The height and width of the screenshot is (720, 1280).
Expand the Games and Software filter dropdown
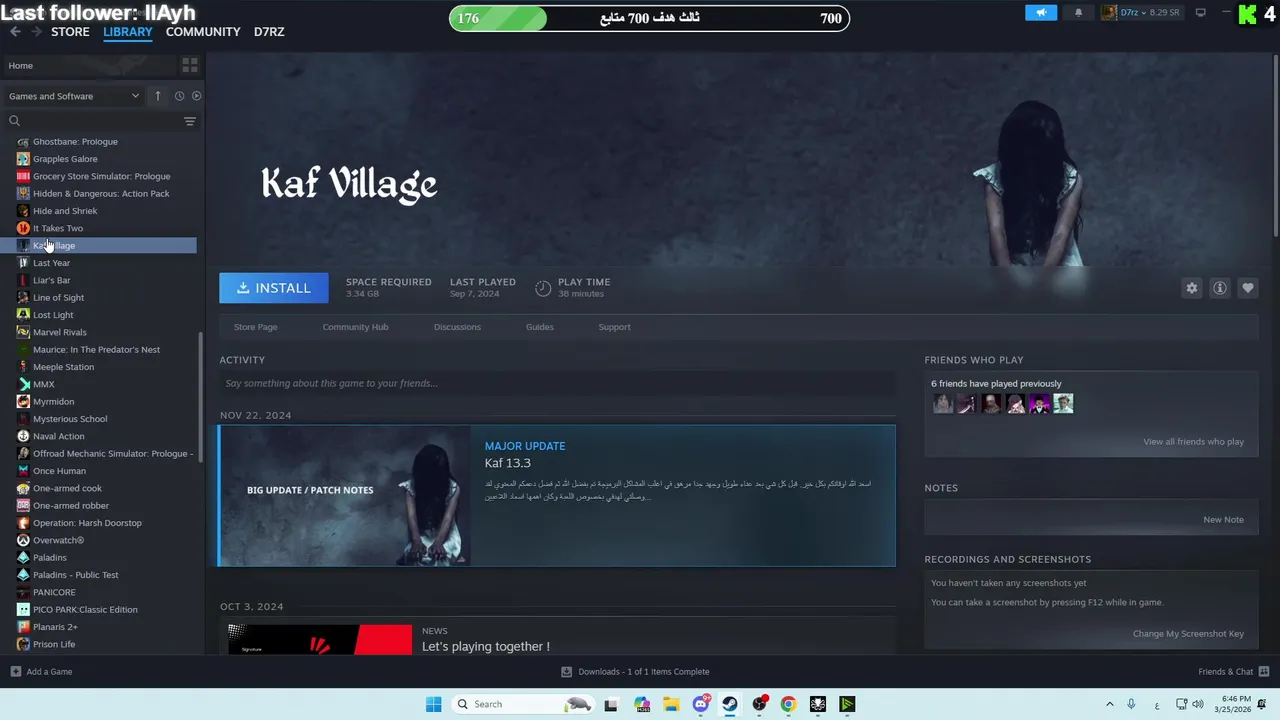click(74, 96)
